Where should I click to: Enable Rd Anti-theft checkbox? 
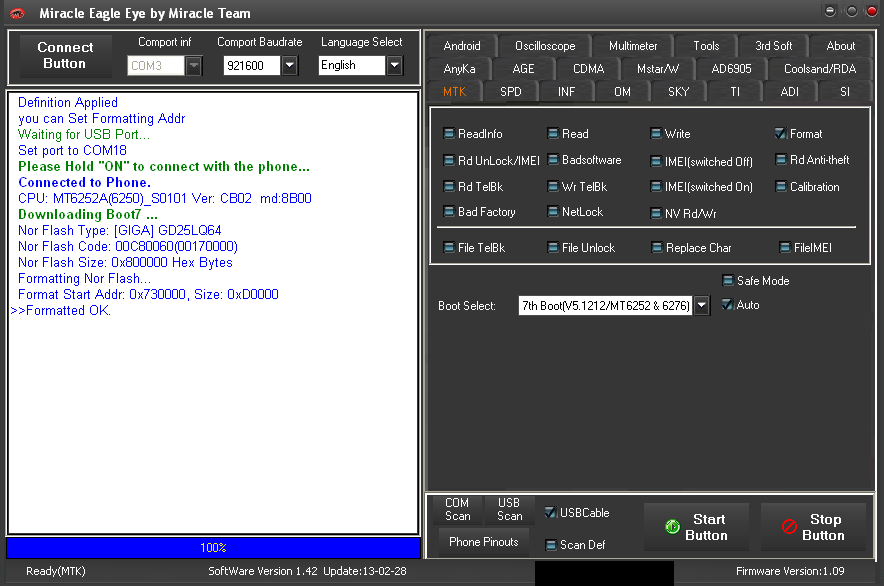(x=781, y=160)
